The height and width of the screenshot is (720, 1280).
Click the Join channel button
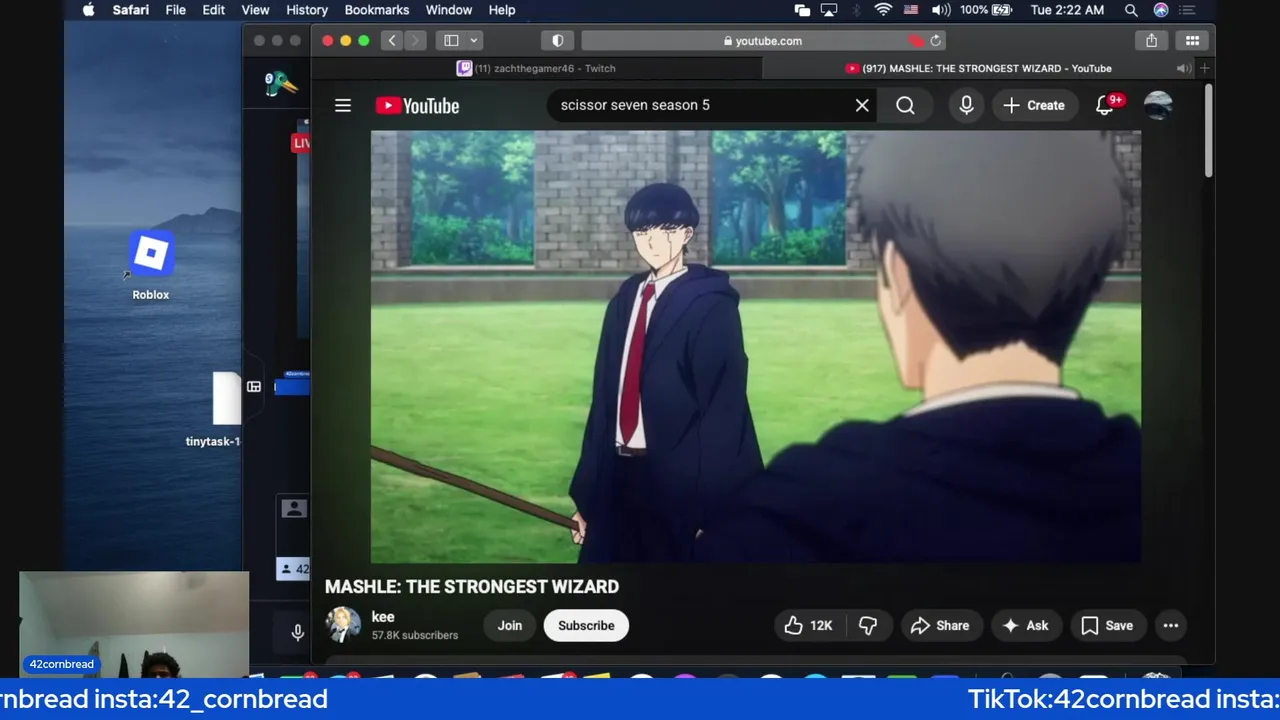click(510, 625)
